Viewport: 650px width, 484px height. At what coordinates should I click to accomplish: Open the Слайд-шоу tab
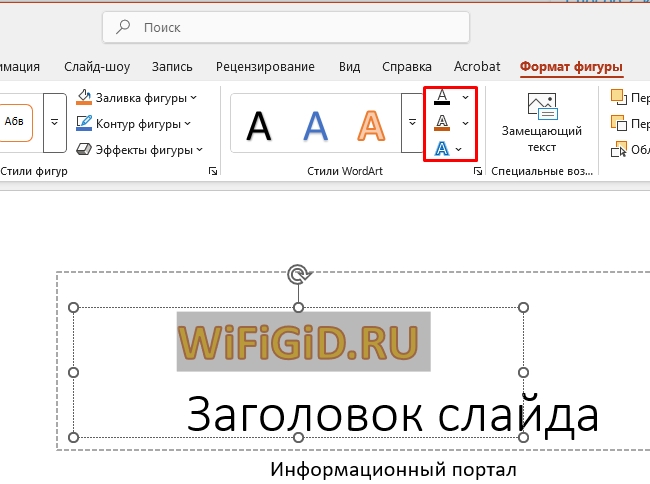coord(97,67)
